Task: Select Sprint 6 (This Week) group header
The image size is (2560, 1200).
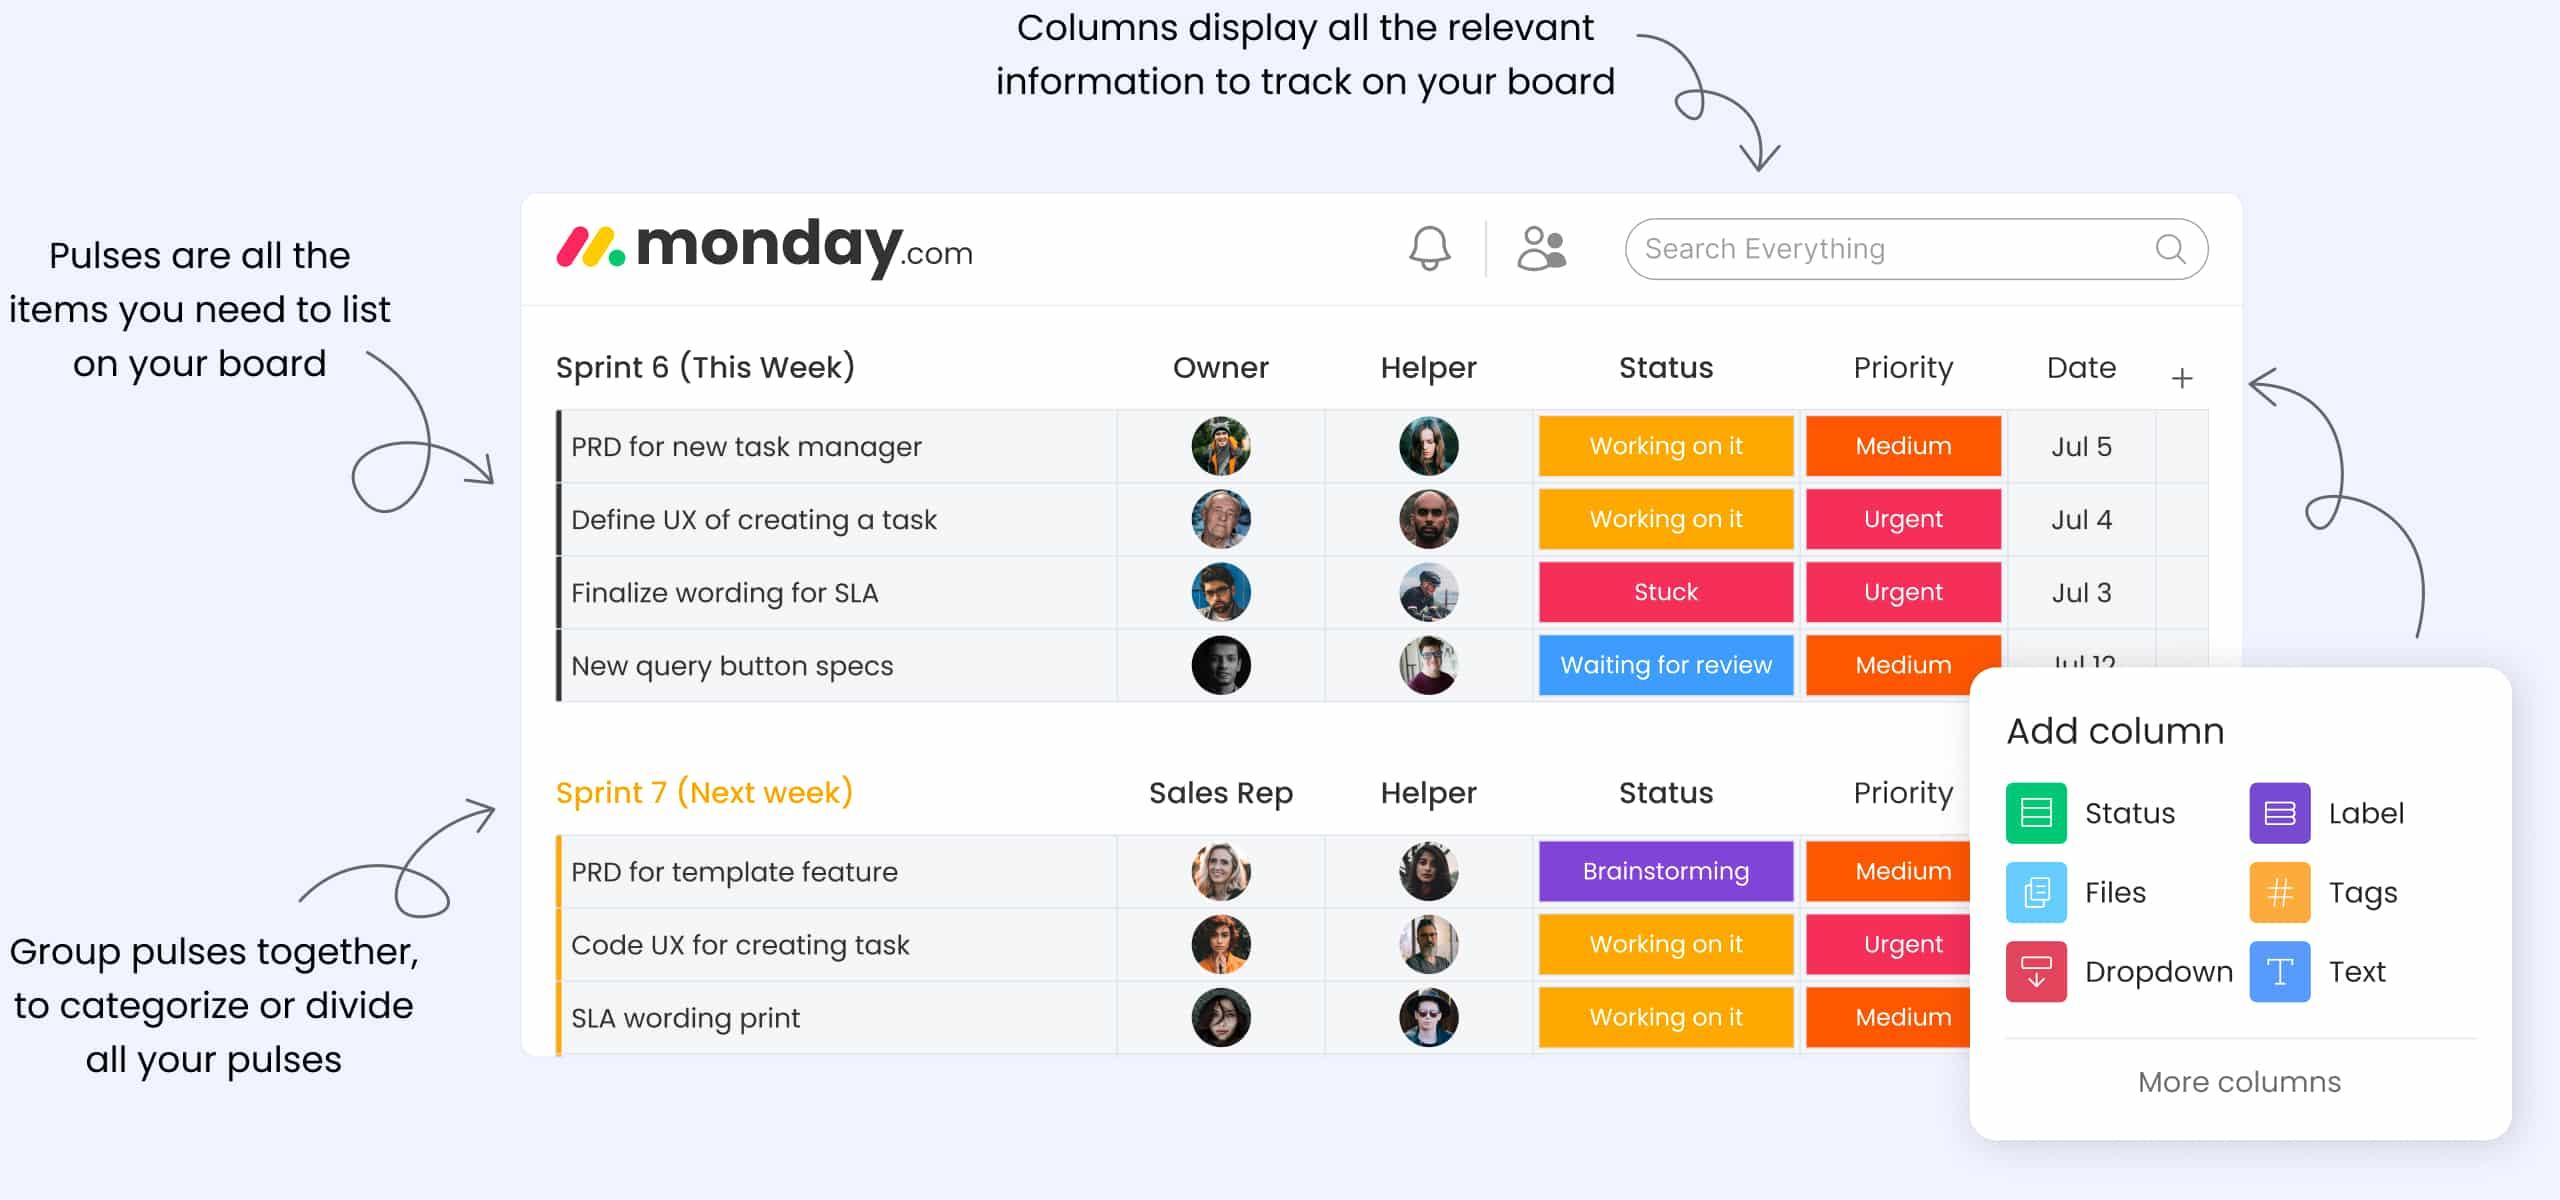Action: click(x=705, y=367)
